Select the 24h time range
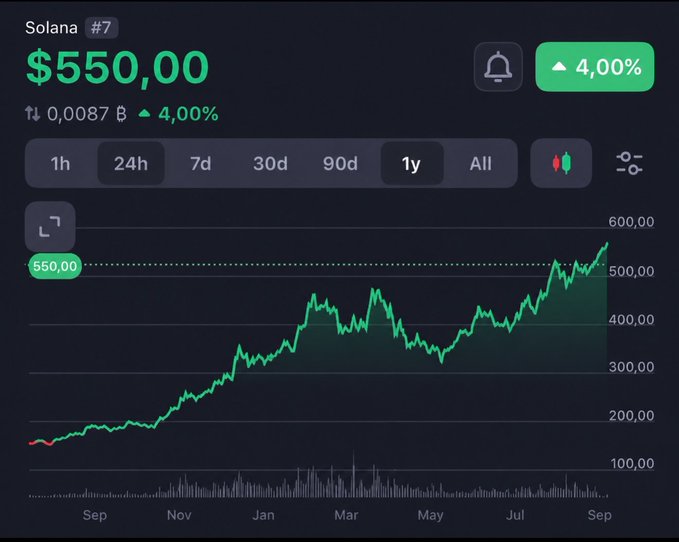 pyautogui.click(x=131, y=164)
